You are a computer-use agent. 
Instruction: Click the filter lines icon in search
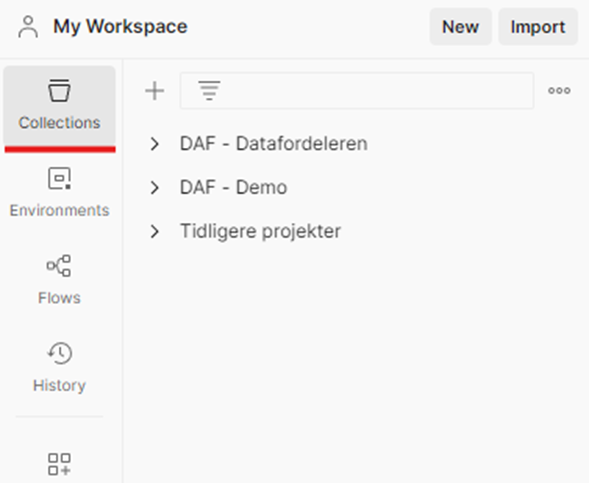point(209,91)
